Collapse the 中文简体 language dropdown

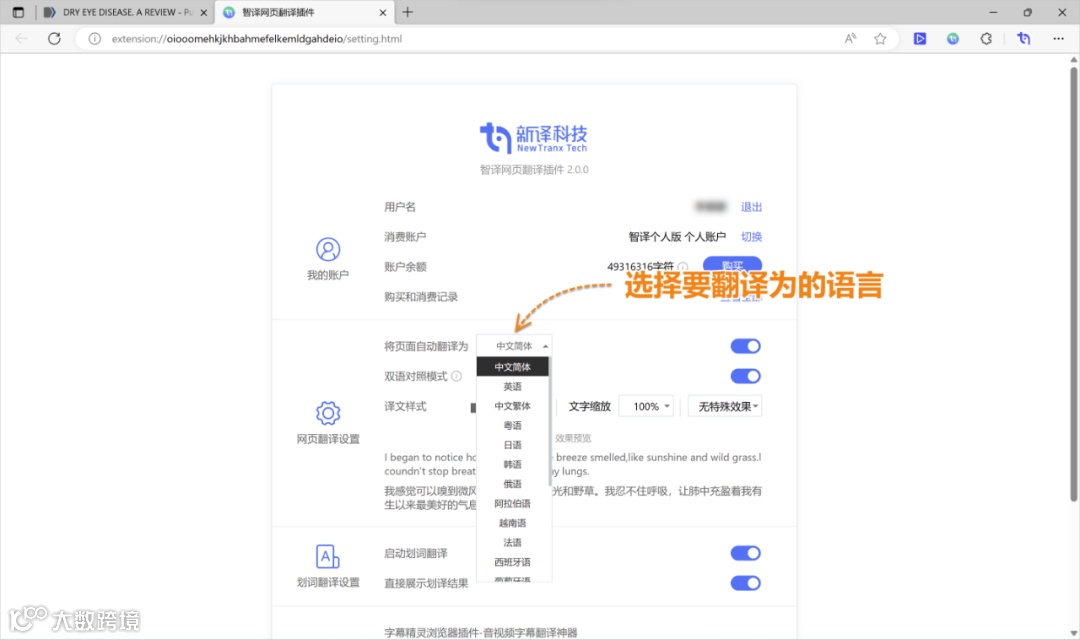(x=514, y=346)
